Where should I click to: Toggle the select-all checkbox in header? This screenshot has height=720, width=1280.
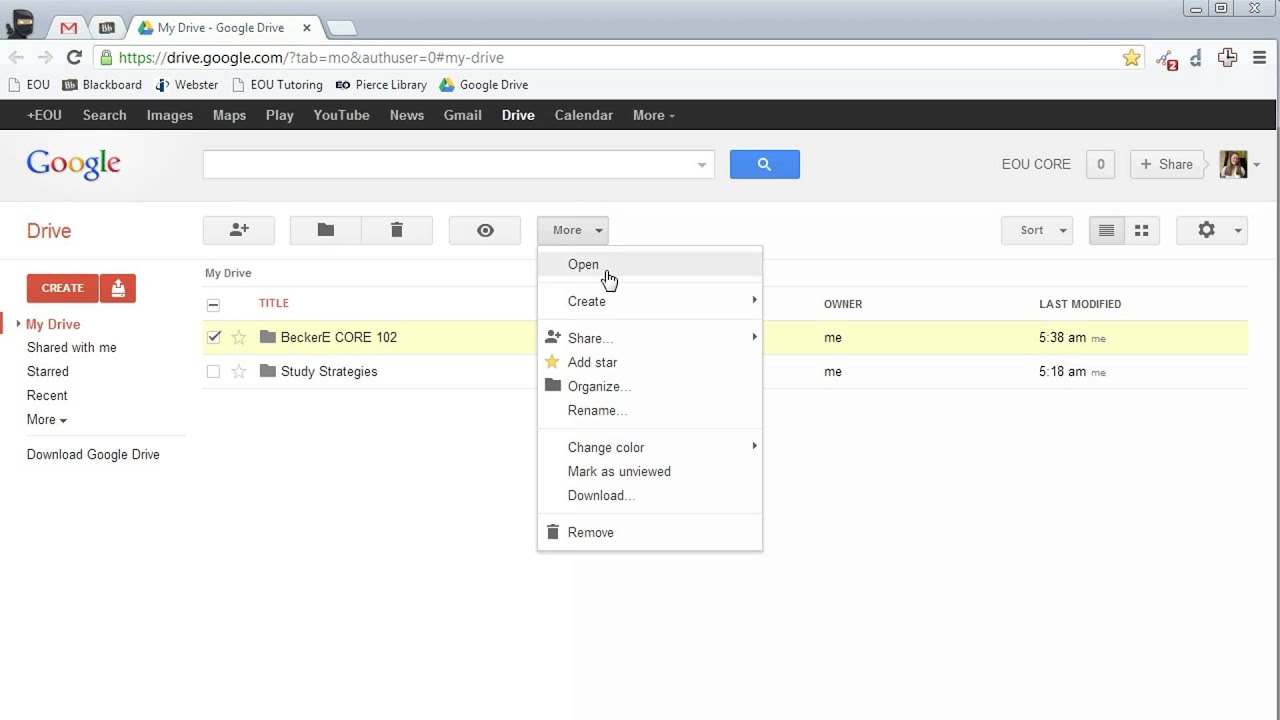[x=213, y=304]
